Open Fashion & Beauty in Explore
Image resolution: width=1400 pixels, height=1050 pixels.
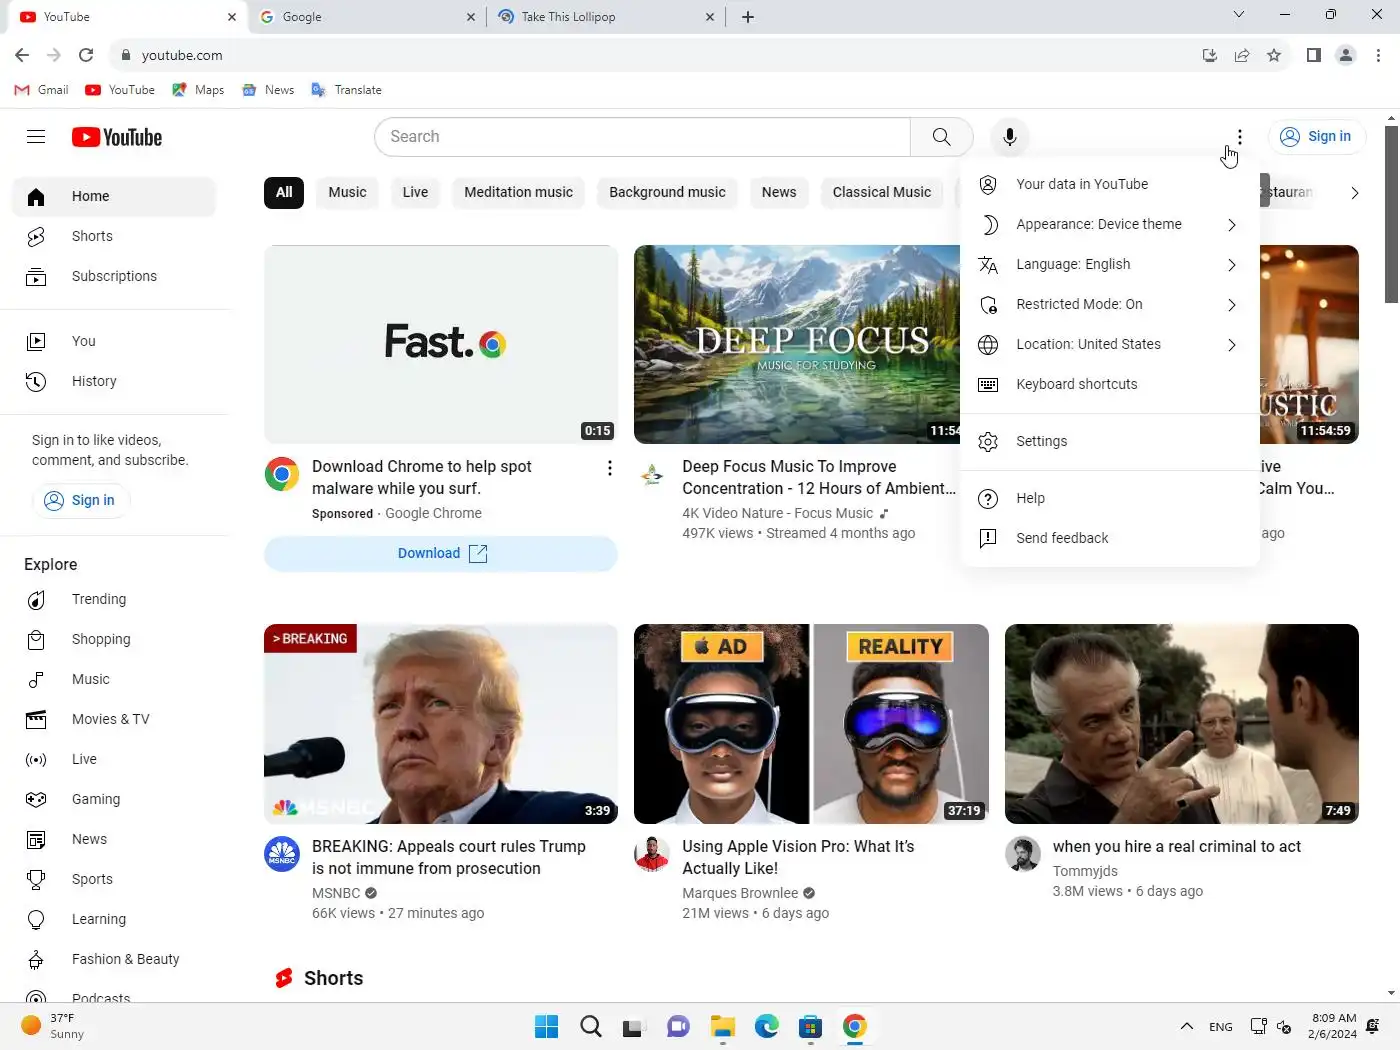click(114, 959)
